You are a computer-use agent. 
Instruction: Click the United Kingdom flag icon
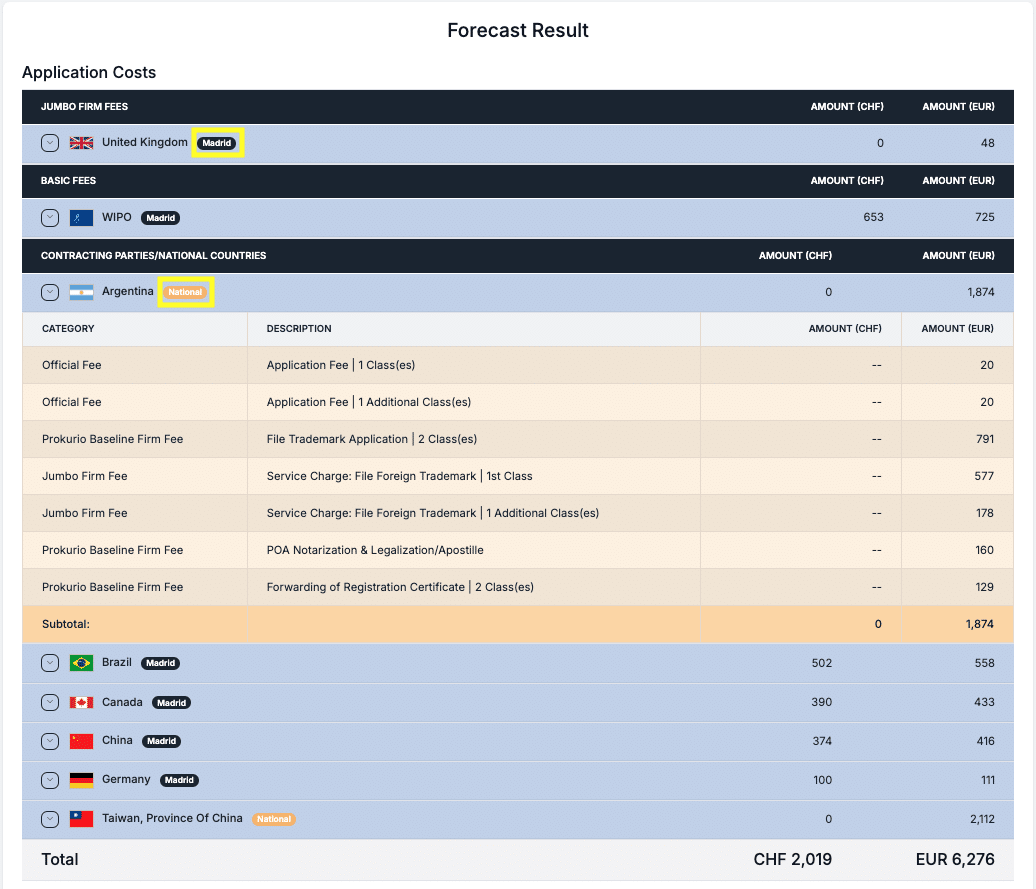point(81,143)
